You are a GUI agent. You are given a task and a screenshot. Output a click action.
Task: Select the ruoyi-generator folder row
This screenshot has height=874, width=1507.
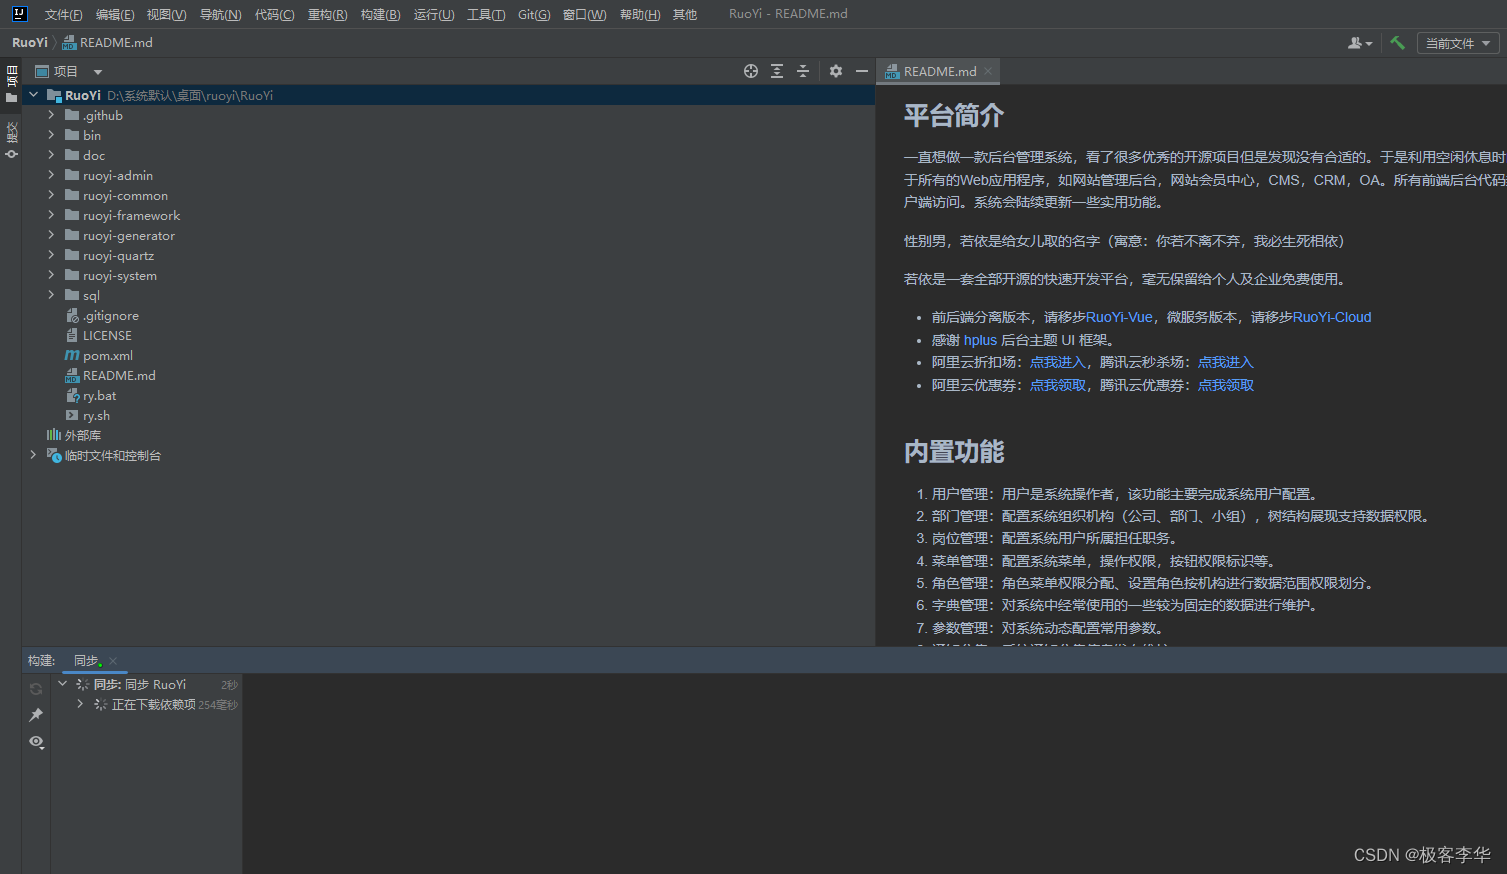tap(448, 235)
